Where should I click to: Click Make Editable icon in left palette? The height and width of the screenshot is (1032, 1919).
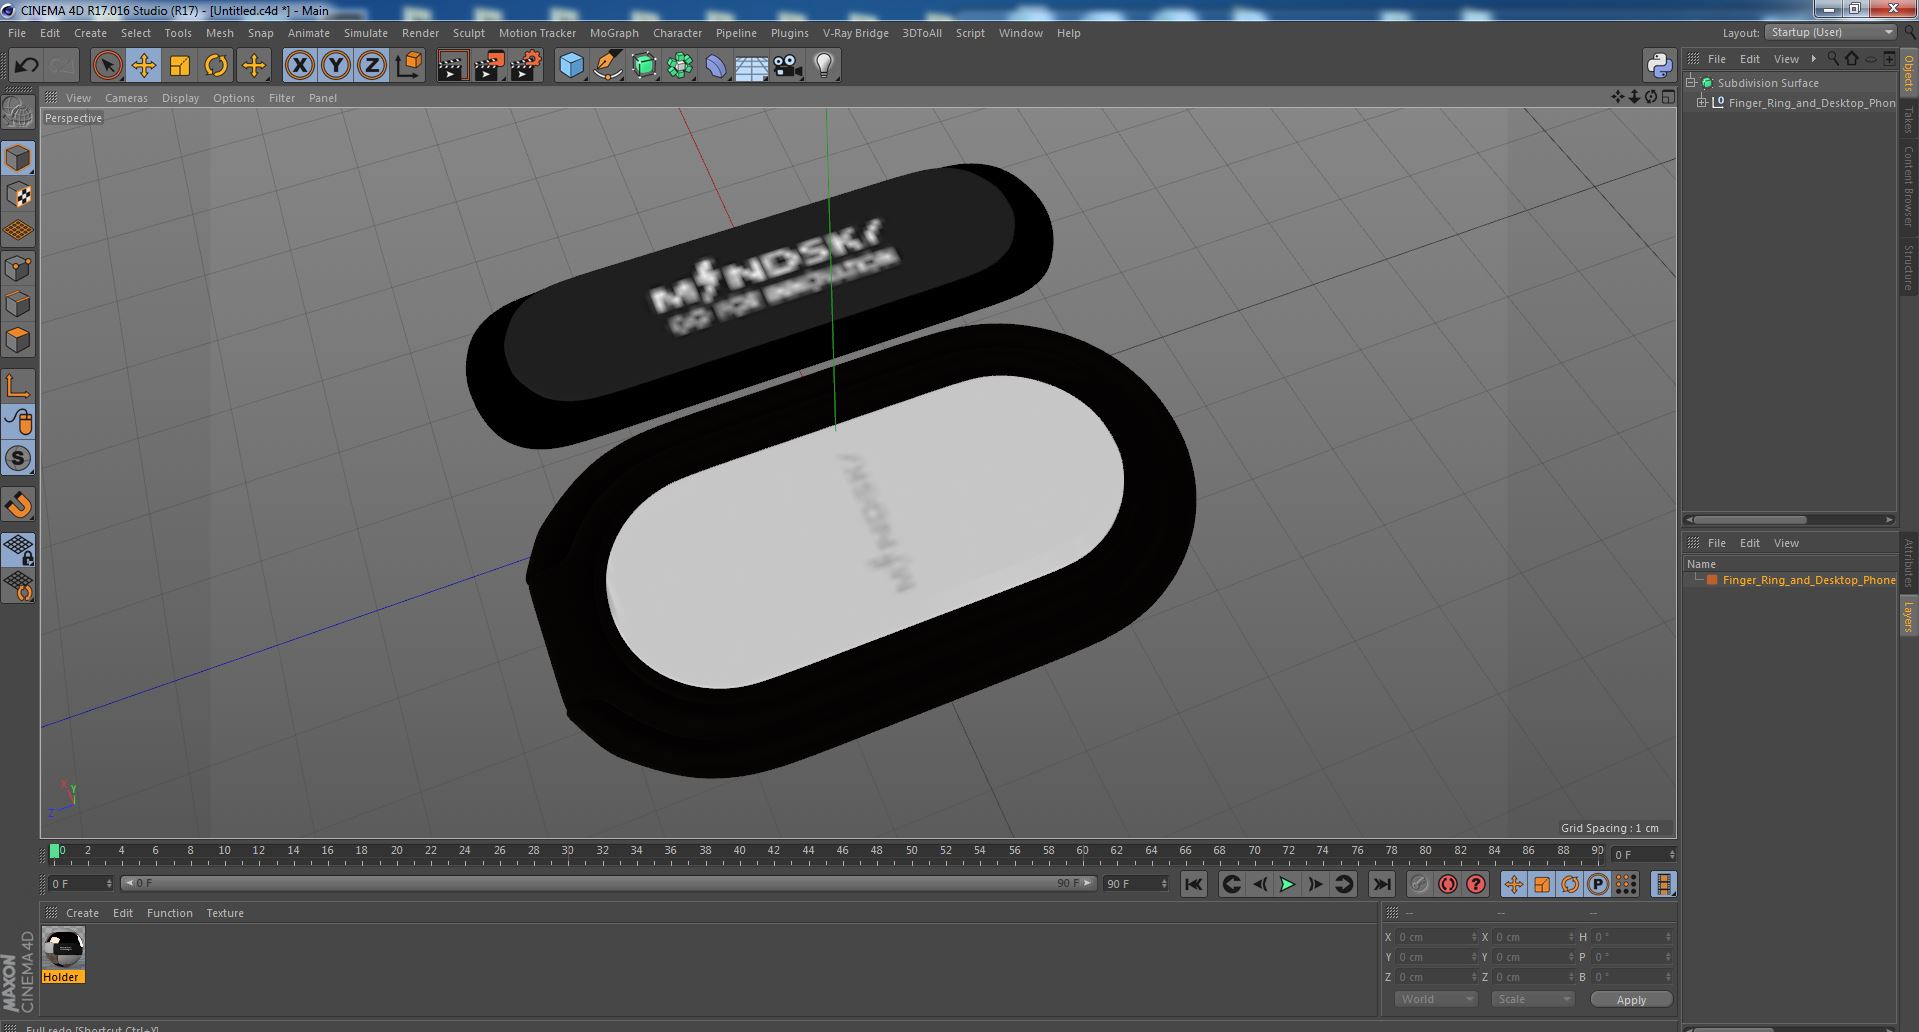point(18,112)
